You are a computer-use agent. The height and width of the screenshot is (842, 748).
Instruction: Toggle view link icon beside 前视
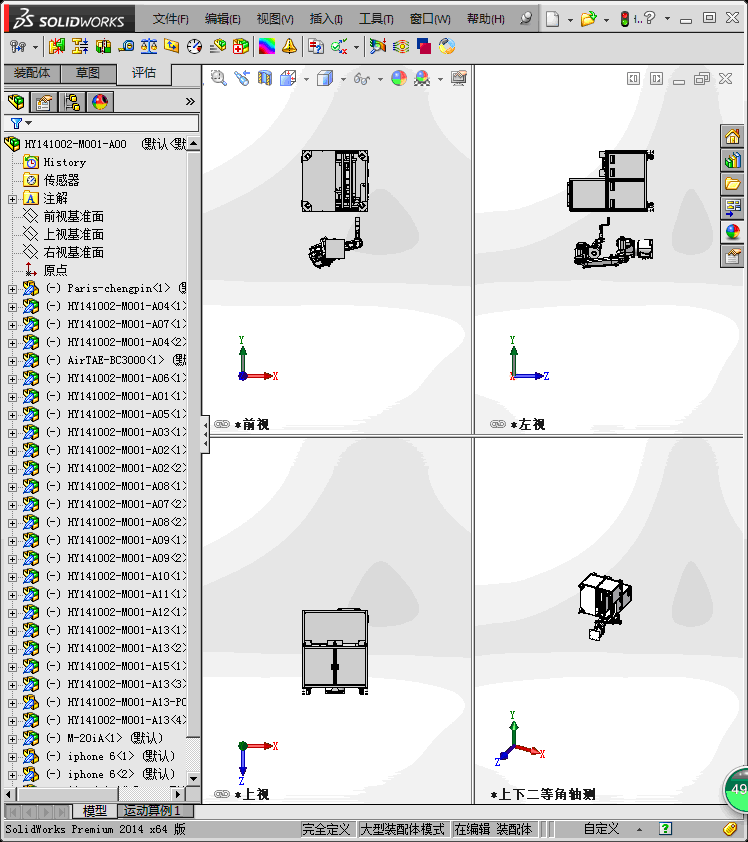[x=222, y=424]
